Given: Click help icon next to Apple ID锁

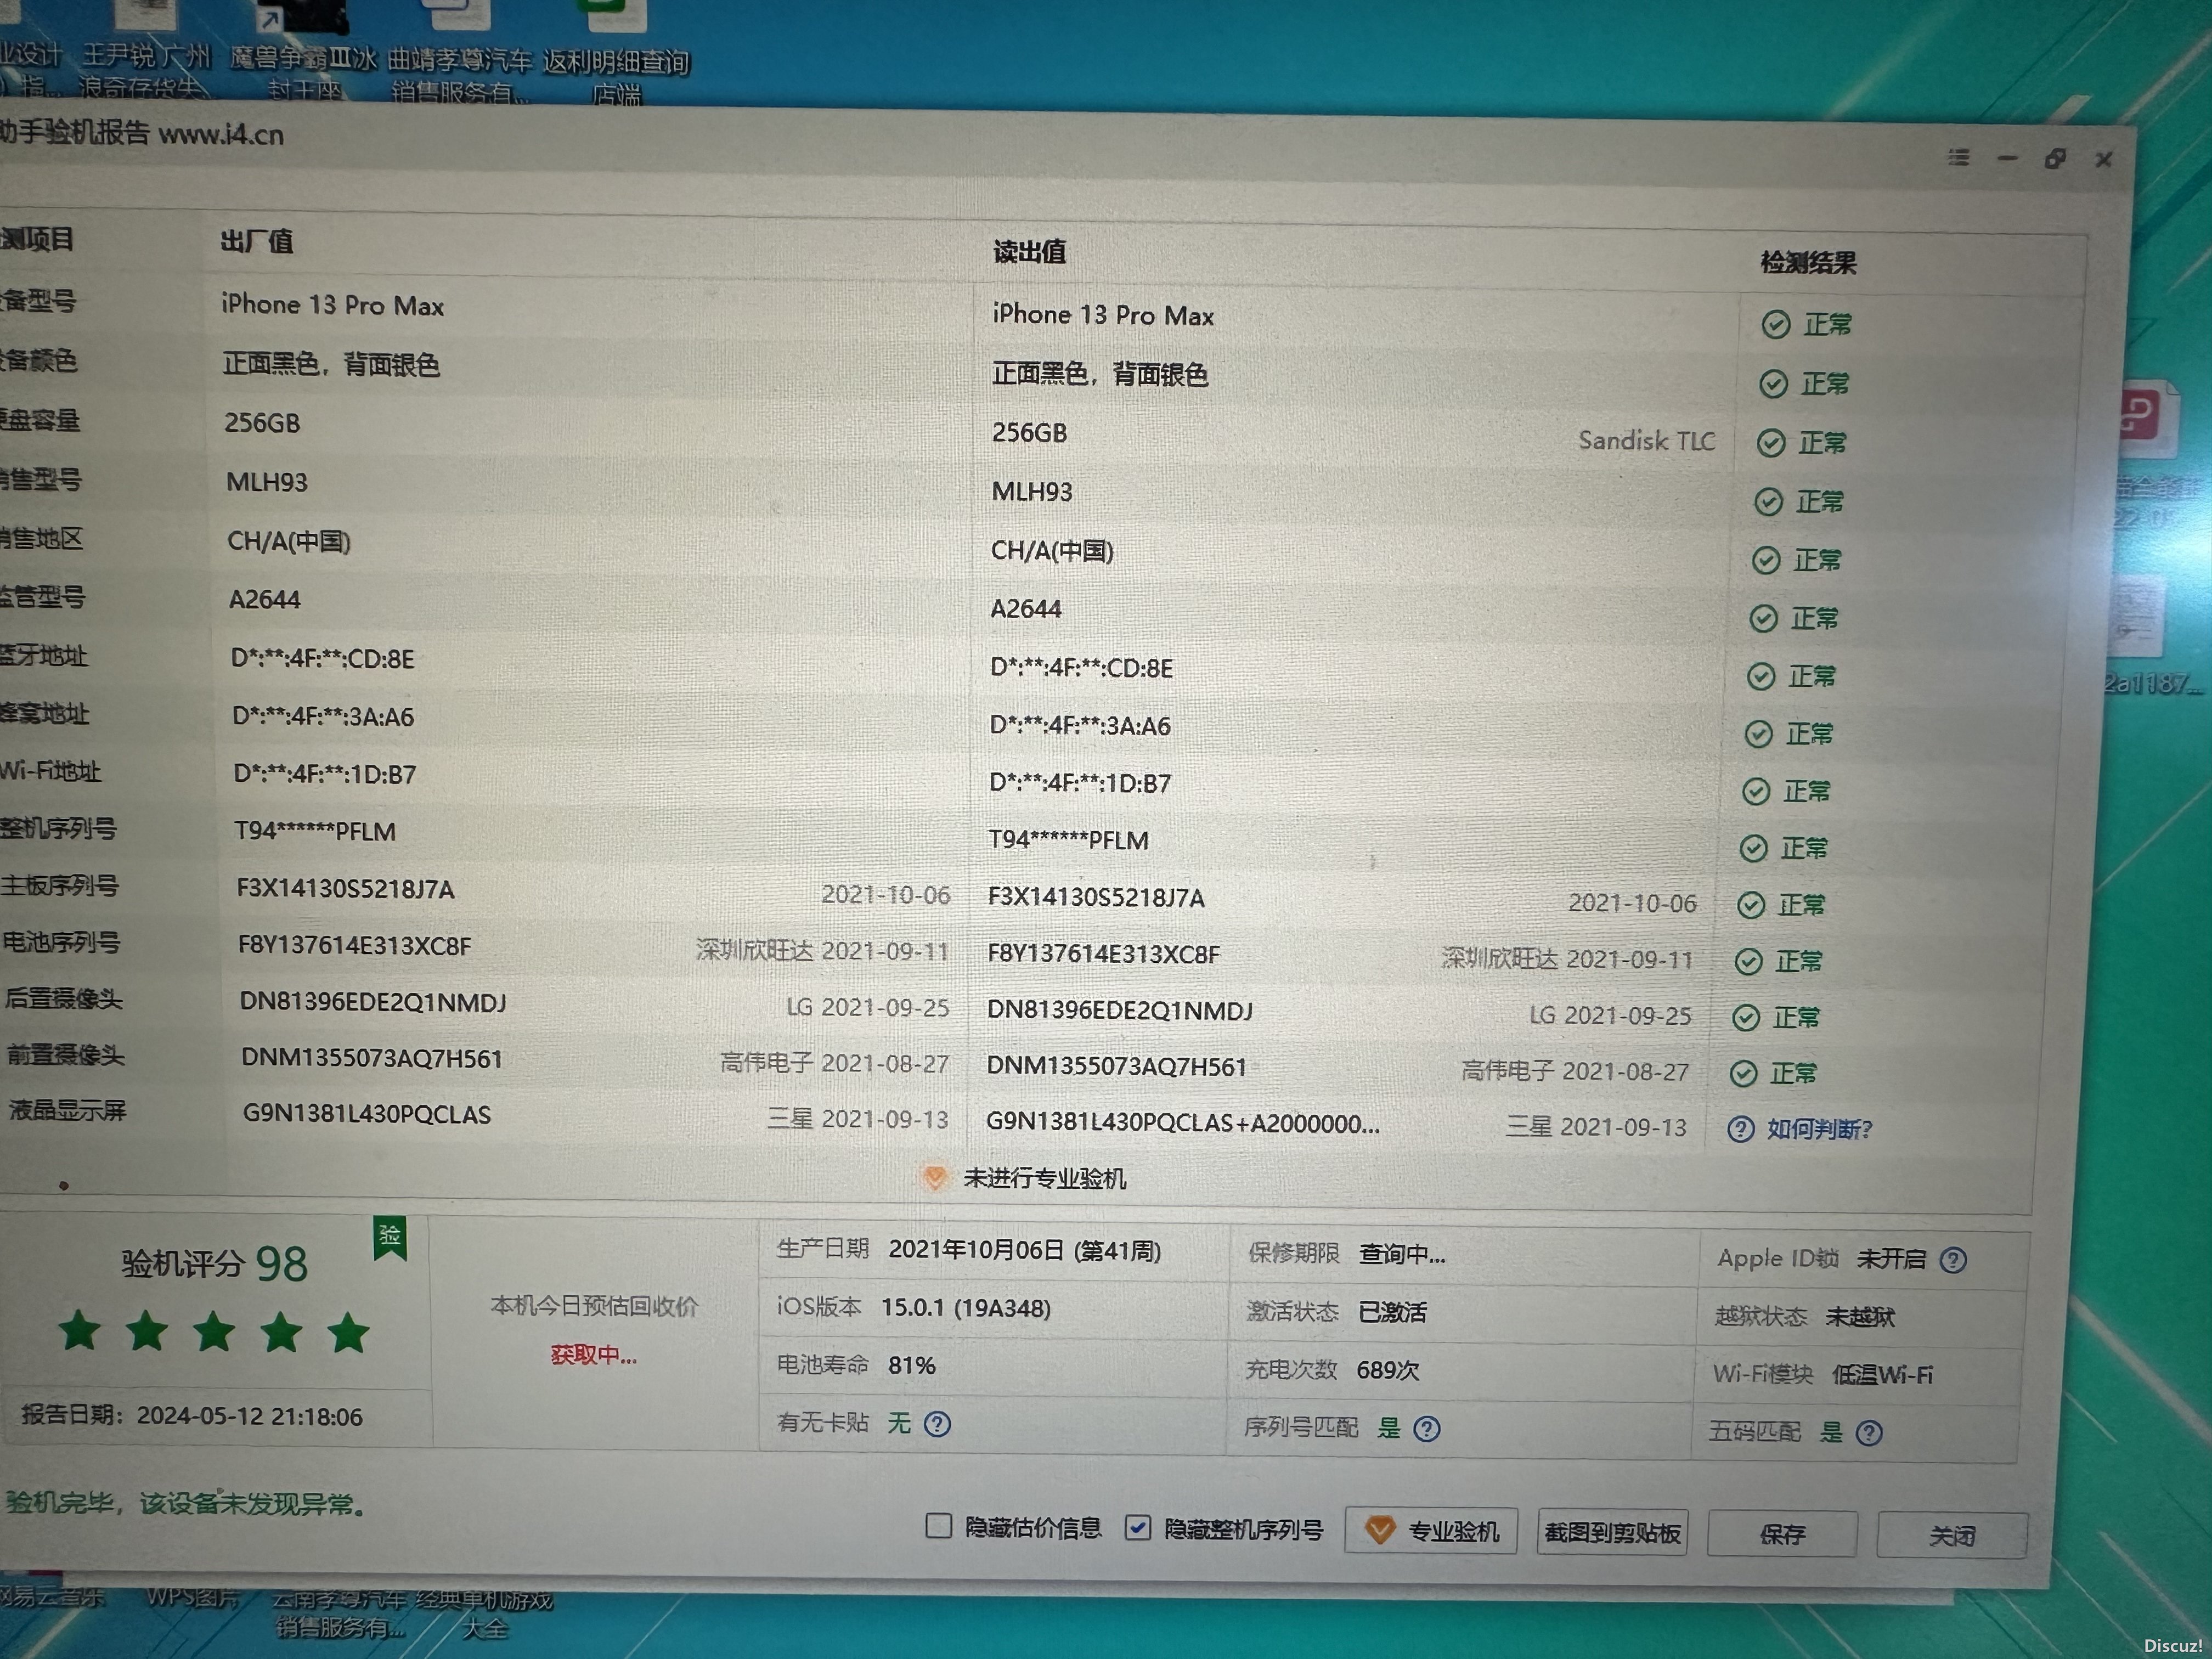Looking at the screenshot, I should point(1953,1260).
